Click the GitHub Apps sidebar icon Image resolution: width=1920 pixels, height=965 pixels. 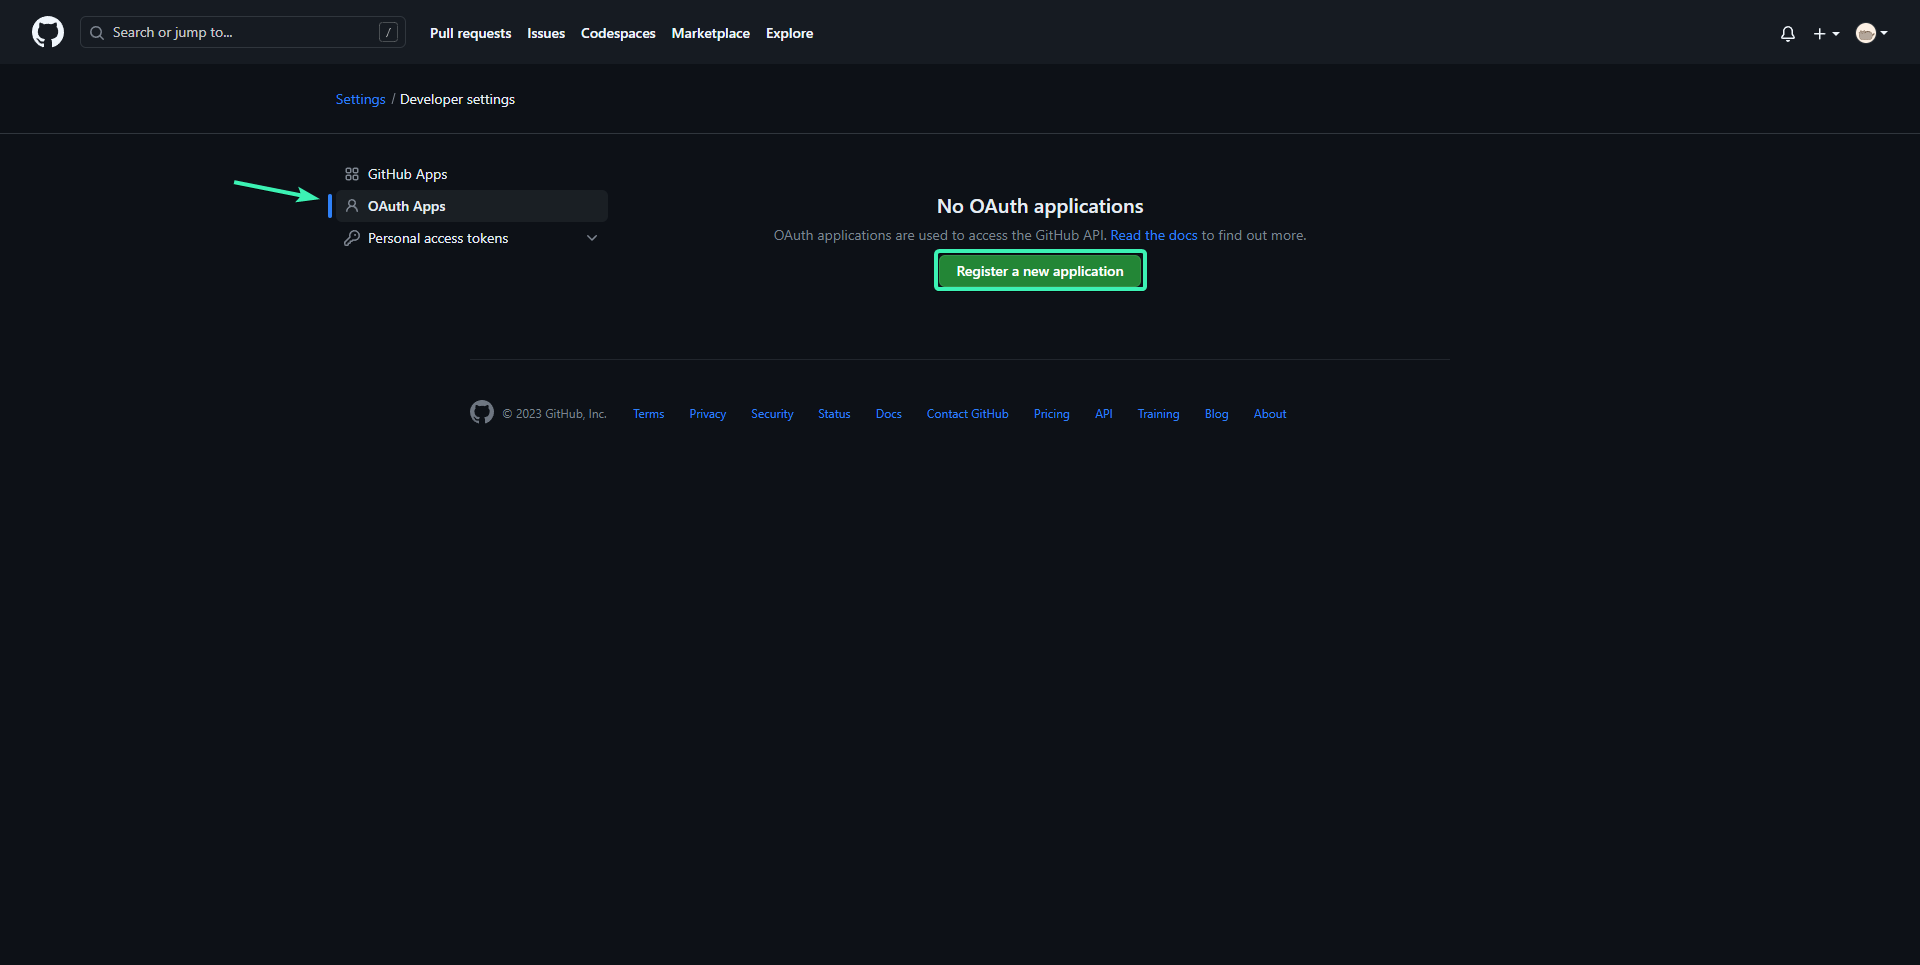coord(351,173)
